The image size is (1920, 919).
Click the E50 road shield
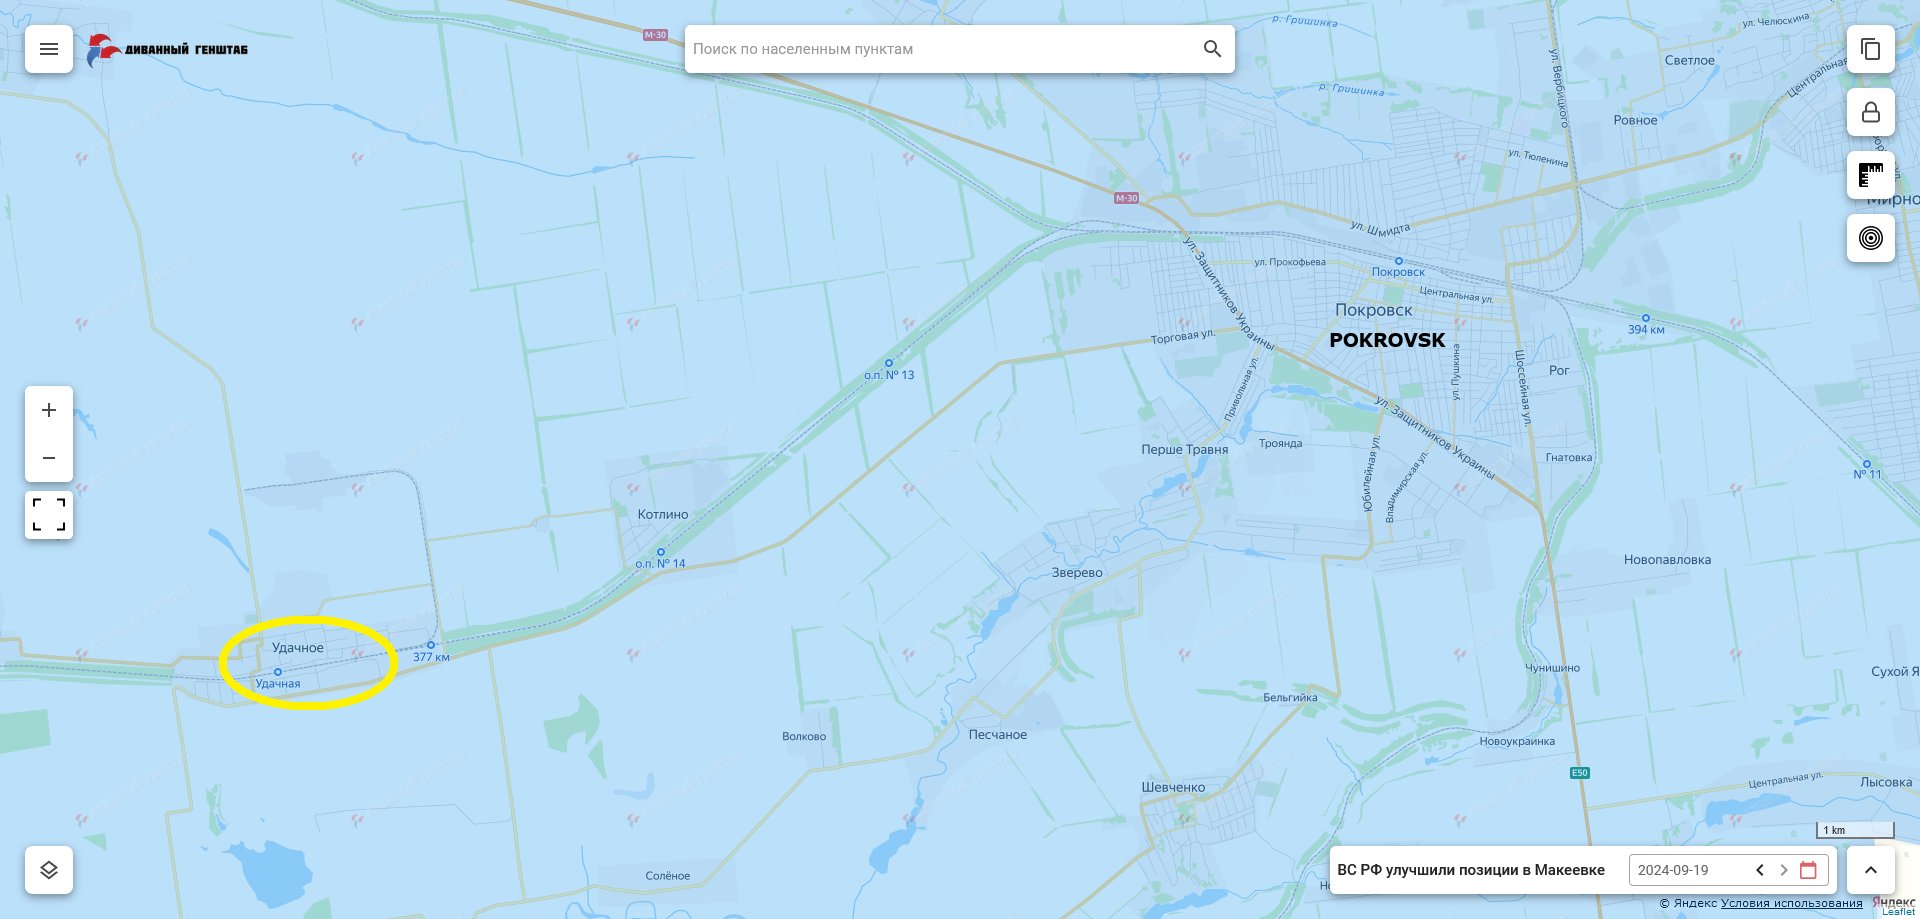click(1579, 773)
